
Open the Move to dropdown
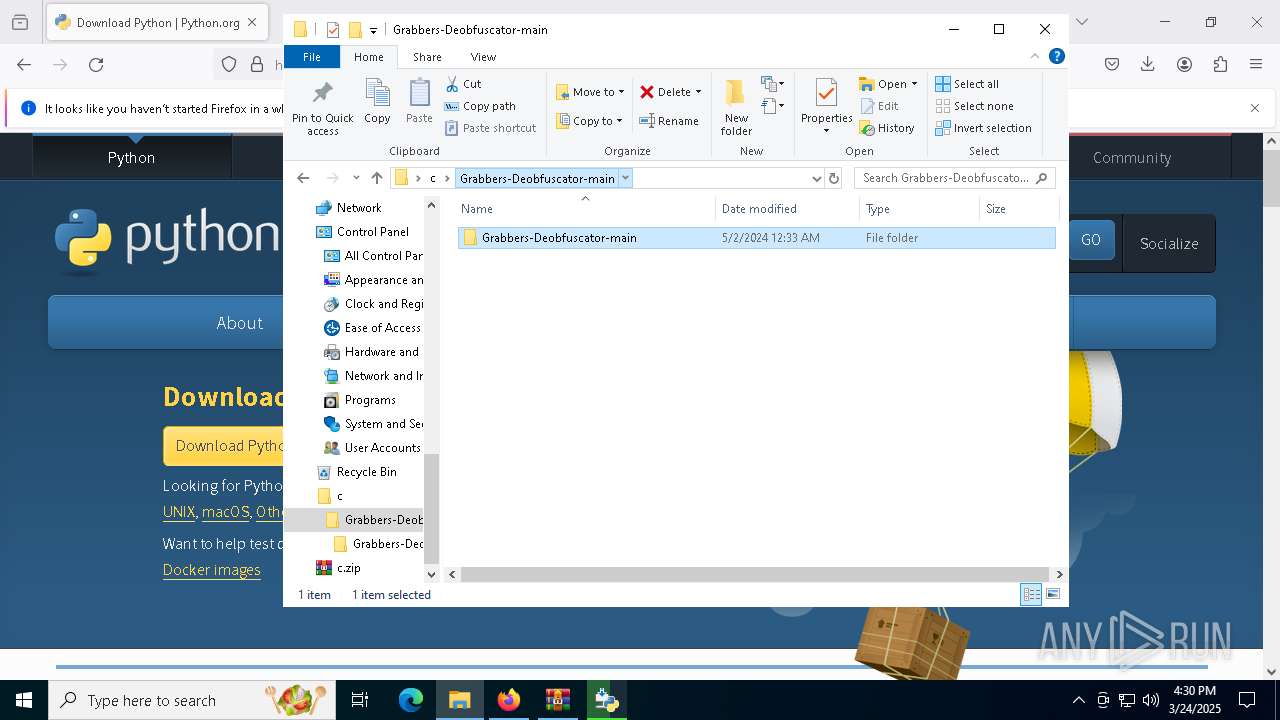click(x=590, y=92)
